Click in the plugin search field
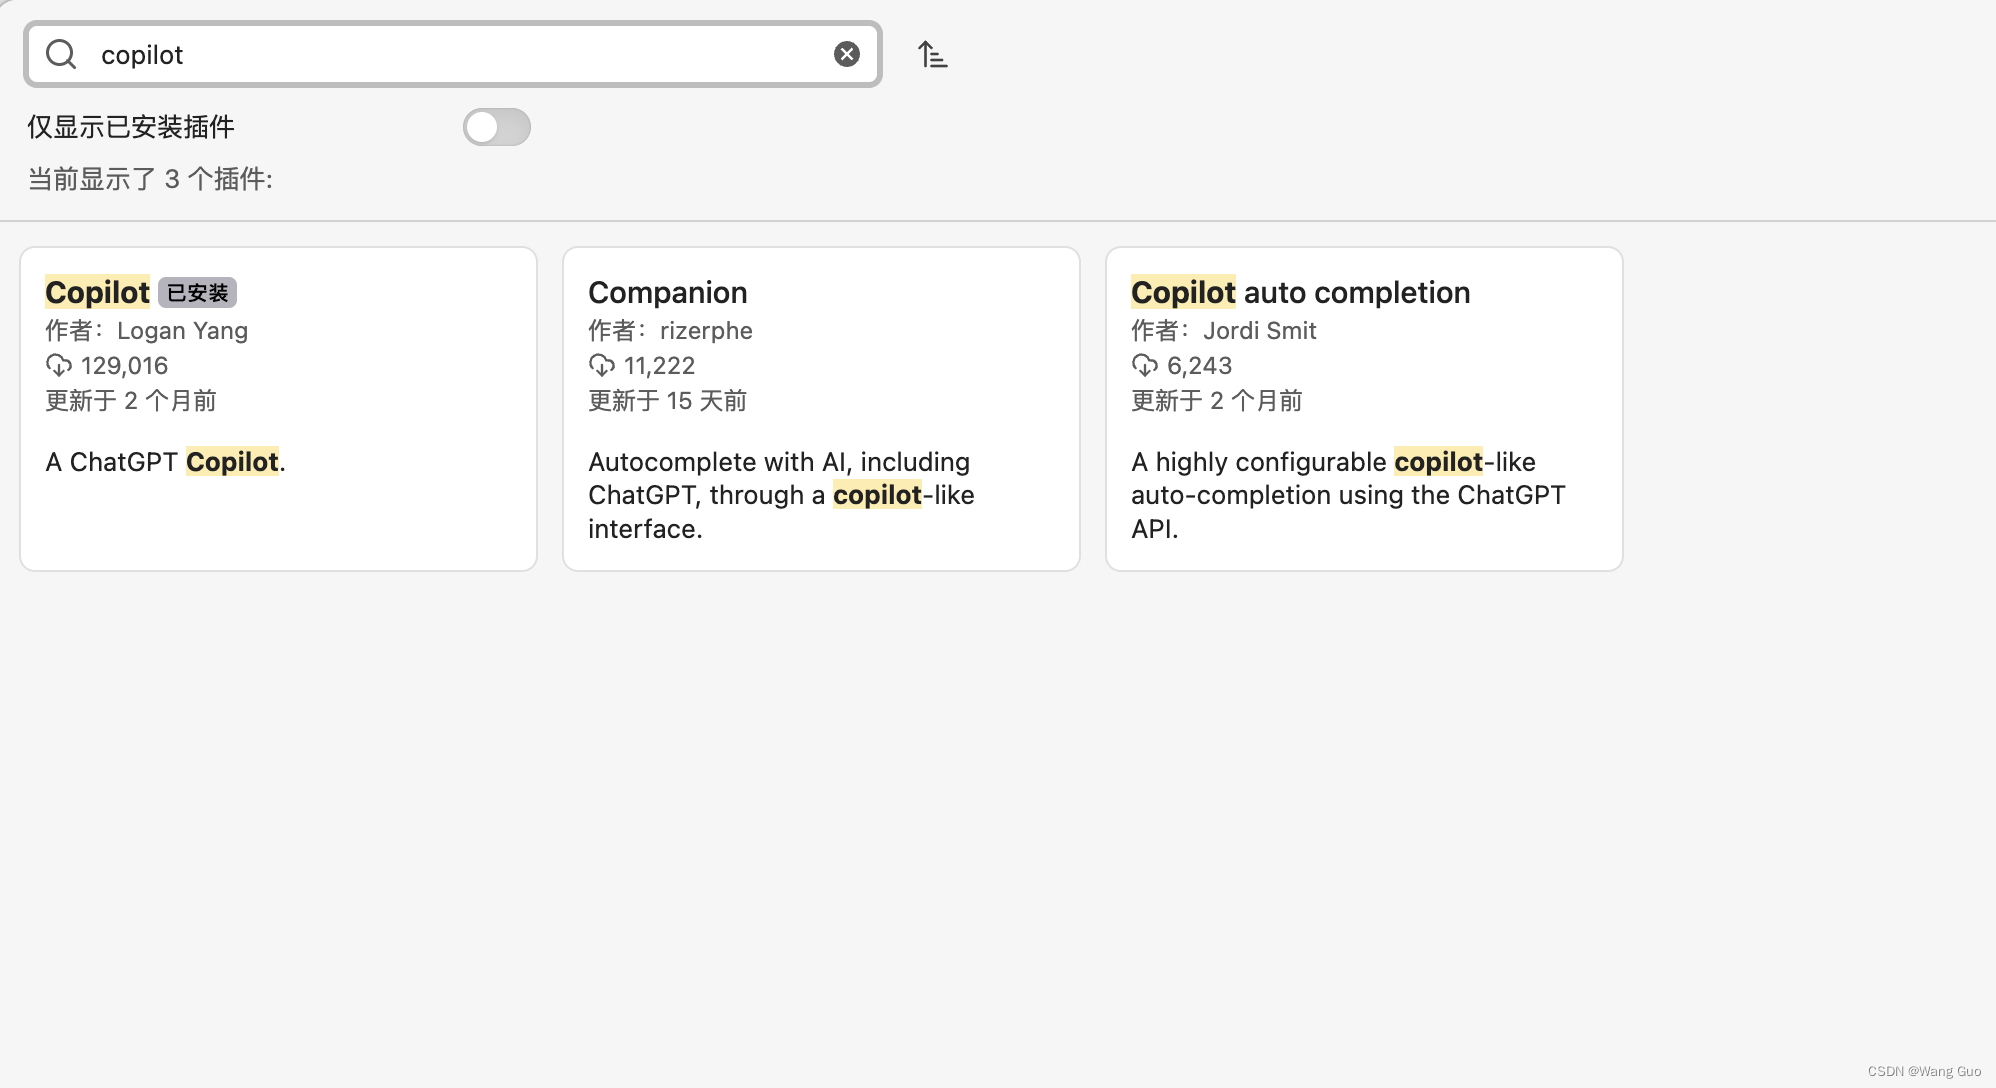This screenshot has height=1088, width=1996. (x=450, y=54)
